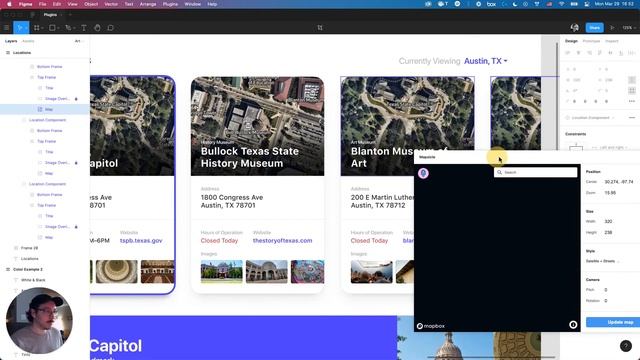The image size is (640, 360).
Task: Click the independent corners more options icon
Action: coord(632,101)
